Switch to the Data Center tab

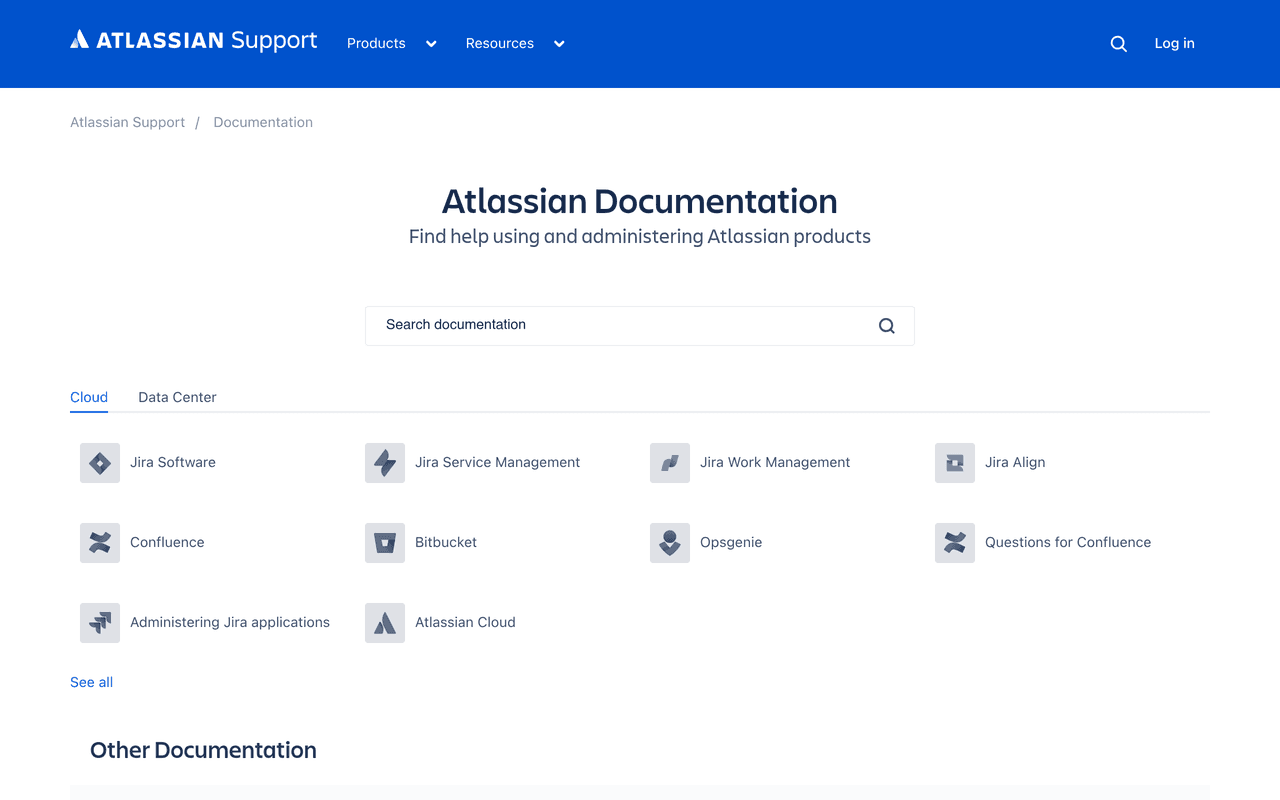[x=177, y=397]
